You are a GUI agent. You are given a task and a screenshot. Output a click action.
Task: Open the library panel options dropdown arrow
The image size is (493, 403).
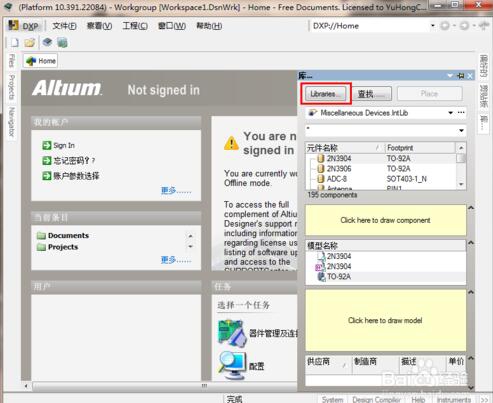(x=450, y=76)
